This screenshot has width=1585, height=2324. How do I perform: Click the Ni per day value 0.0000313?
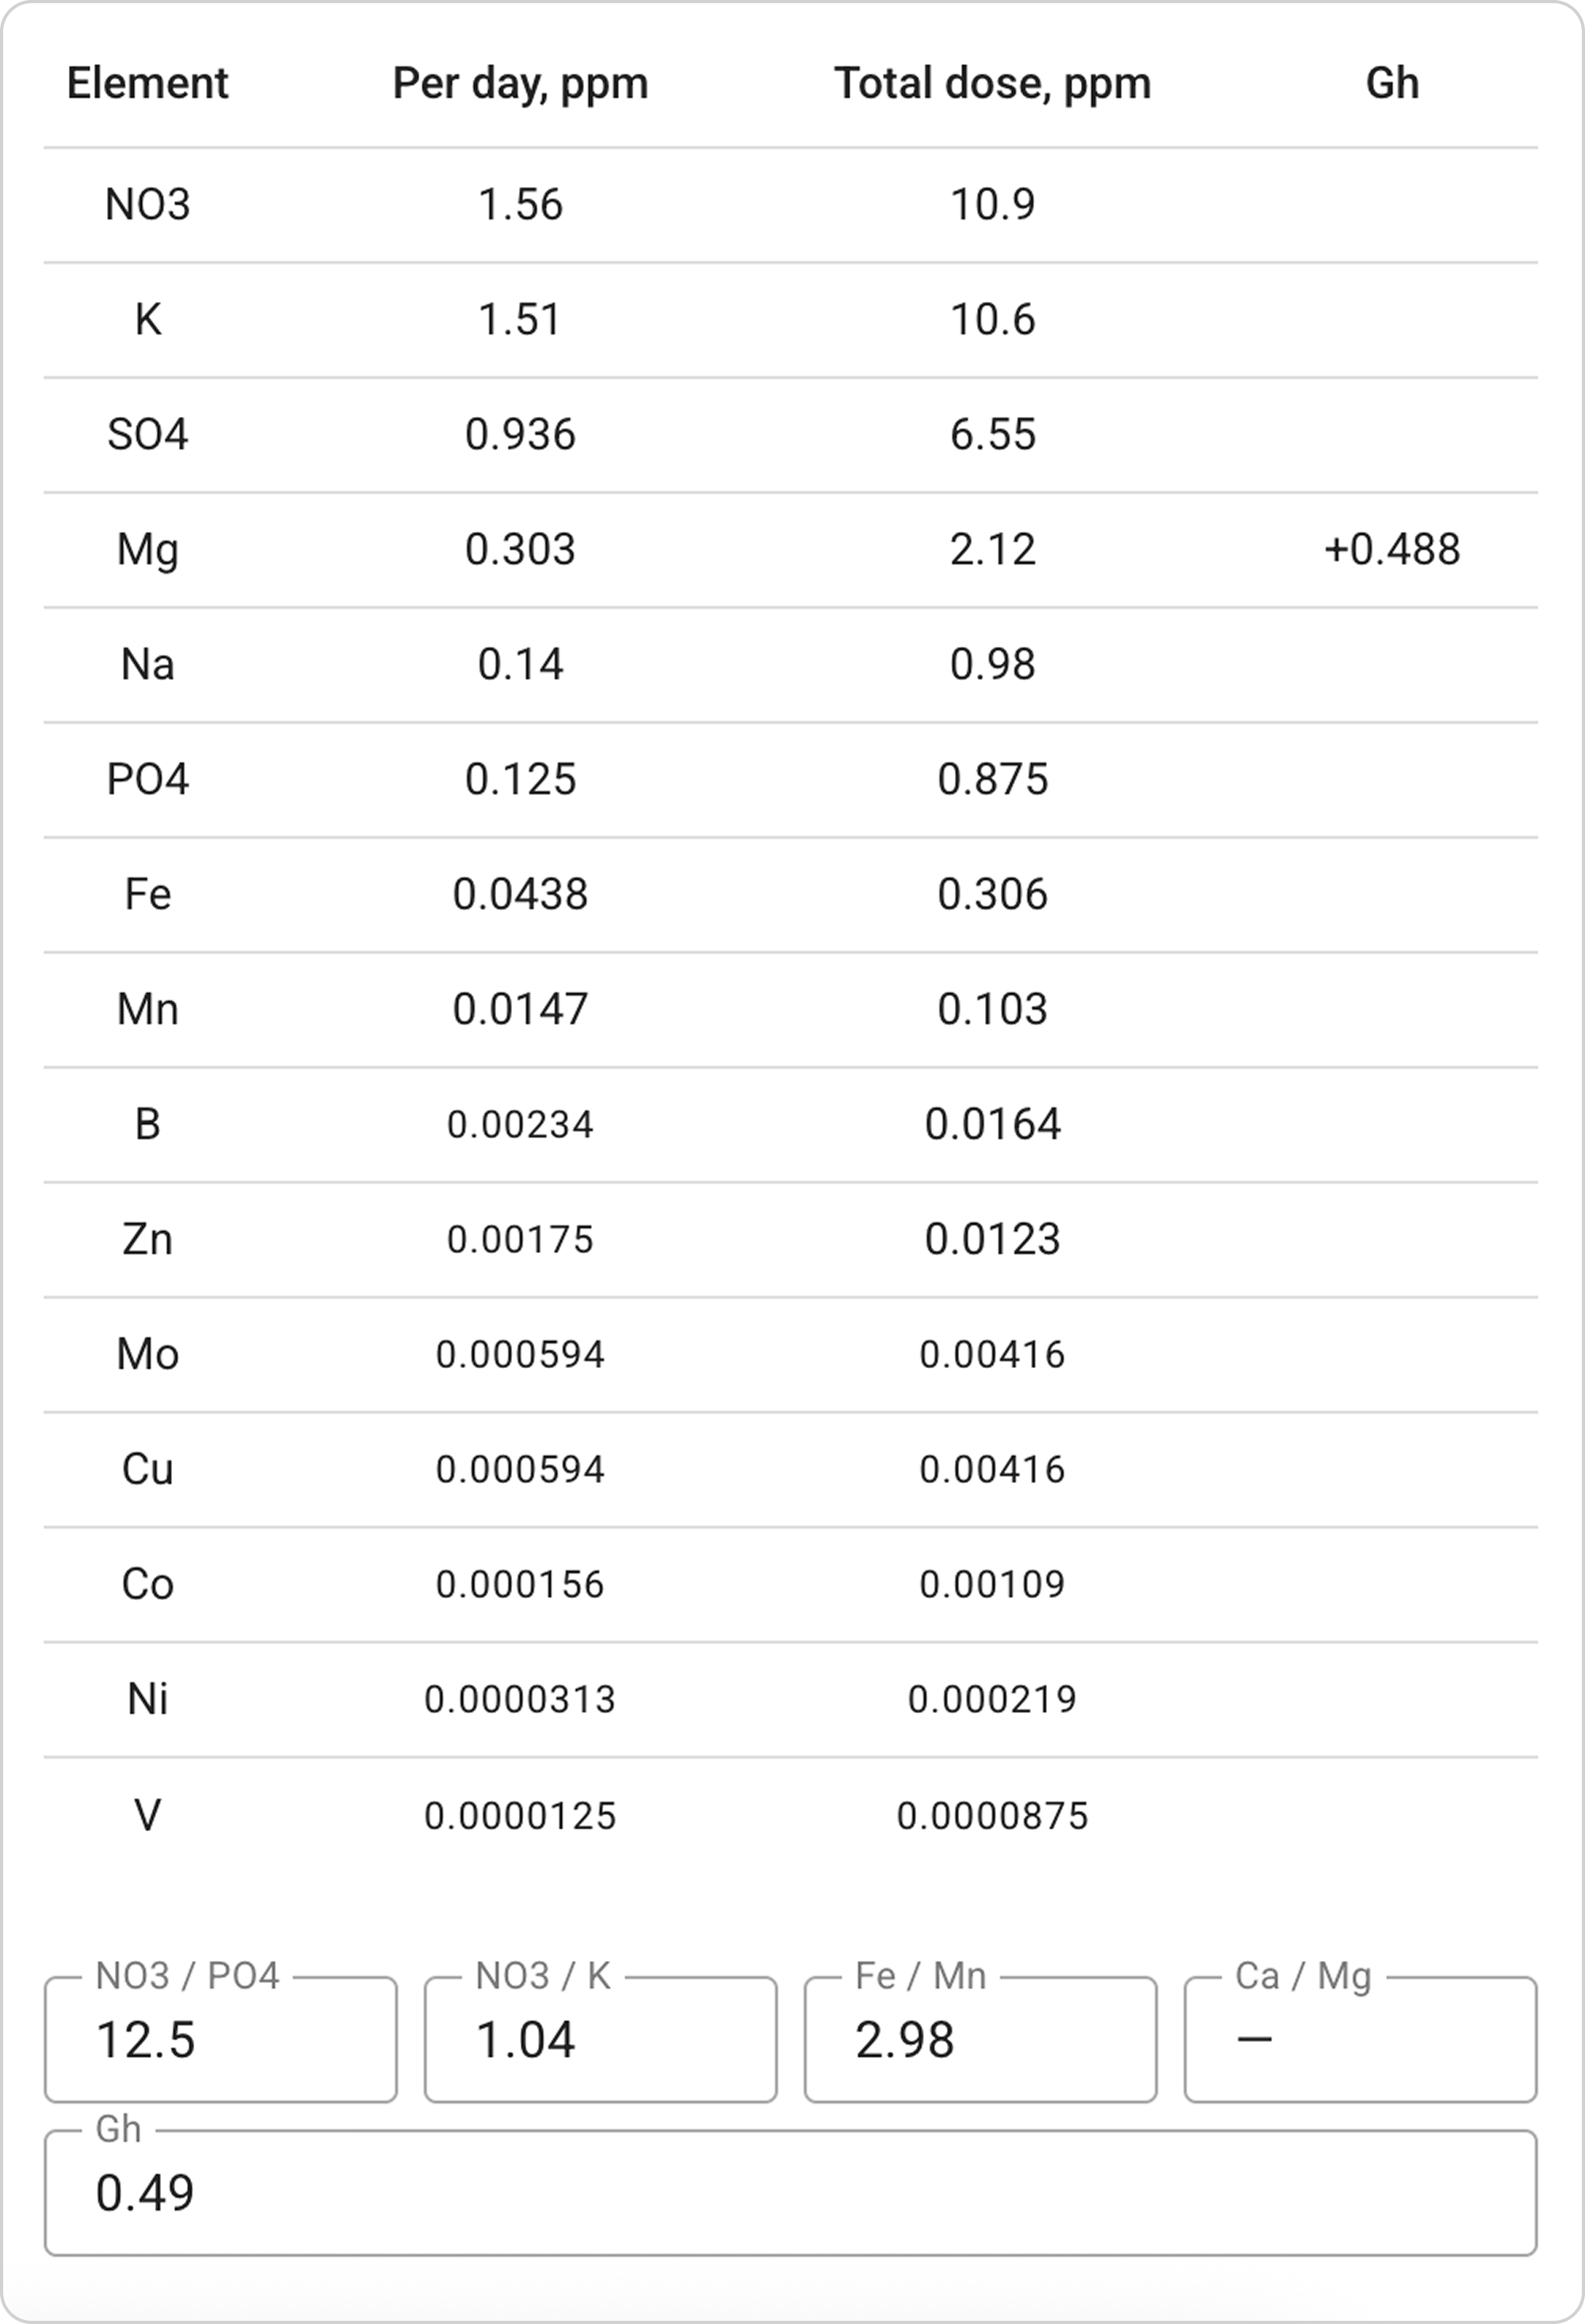coord(520,1700)
